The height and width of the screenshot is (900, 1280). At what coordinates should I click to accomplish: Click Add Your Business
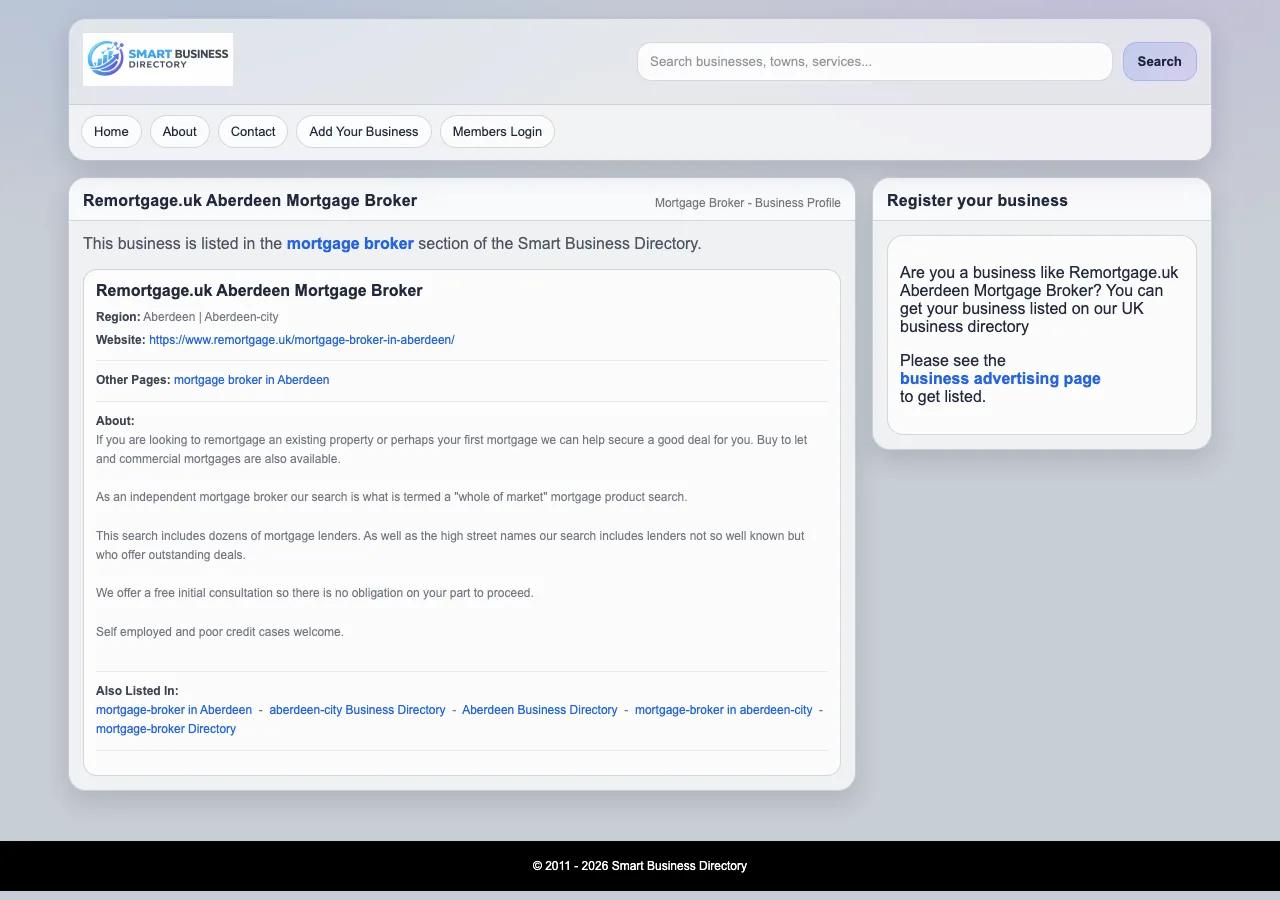363,131
